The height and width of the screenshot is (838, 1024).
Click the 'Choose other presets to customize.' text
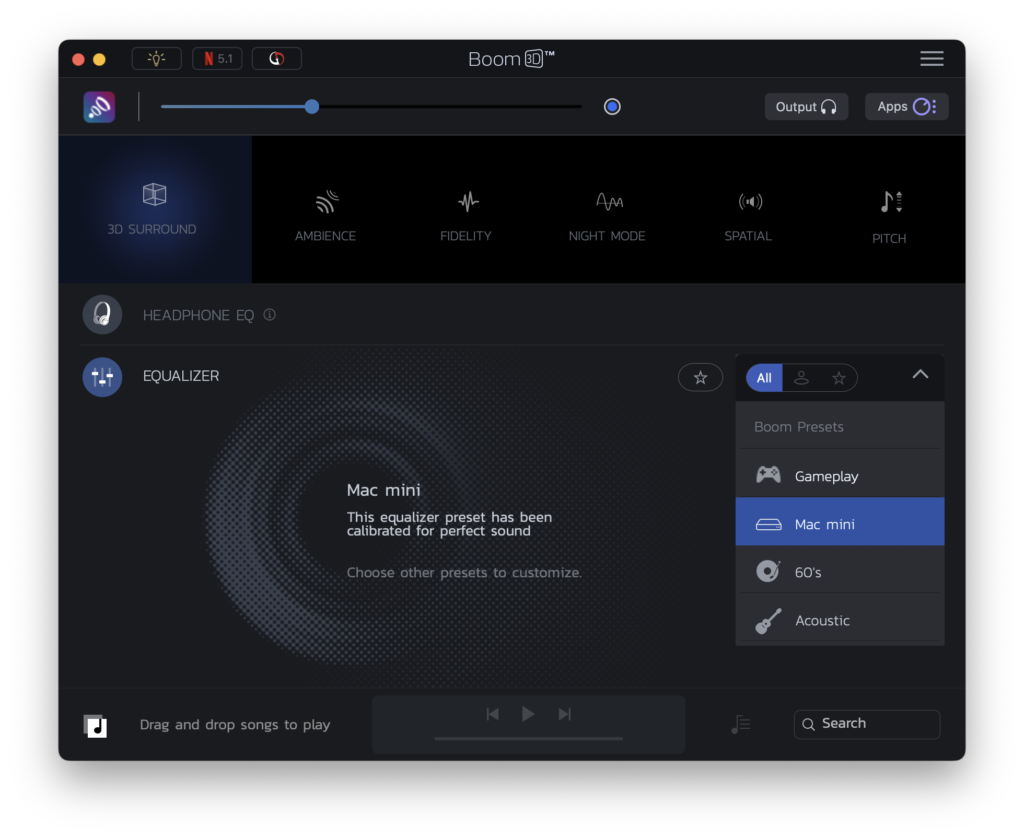tap(464, 573)
